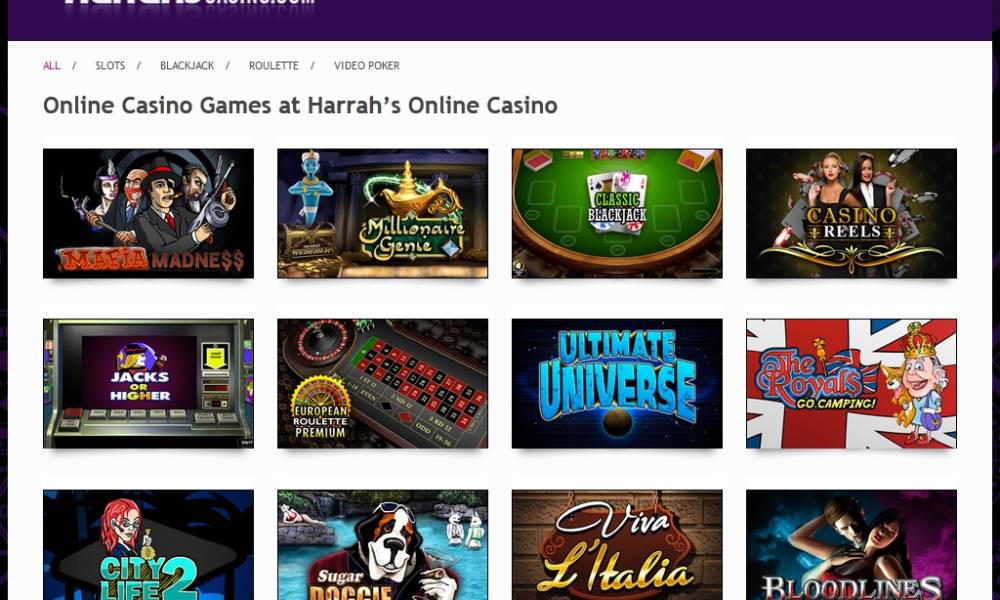Select the ALL games filter
Screen dimensions: 1000x600
tap(52, 66)
